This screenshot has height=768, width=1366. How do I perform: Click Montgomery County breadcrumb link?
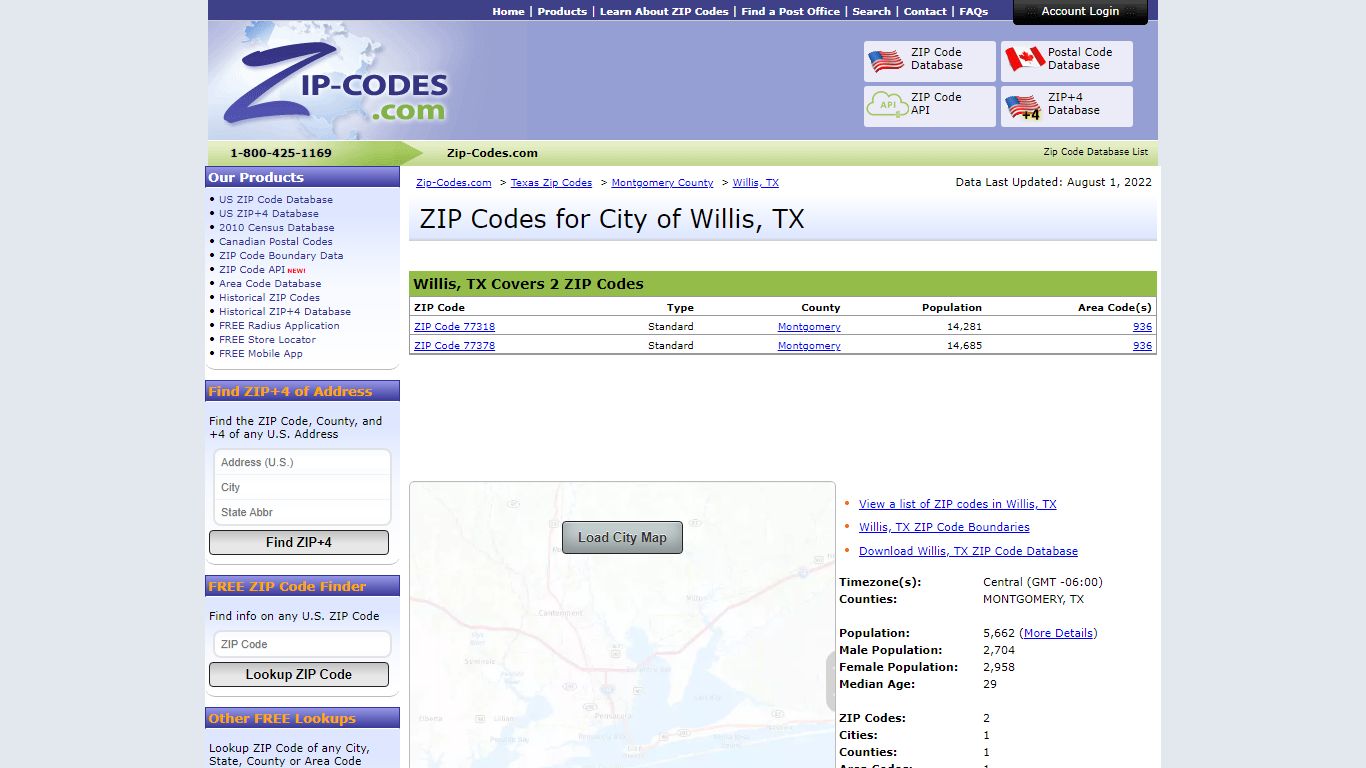click(x=662, y=183)
